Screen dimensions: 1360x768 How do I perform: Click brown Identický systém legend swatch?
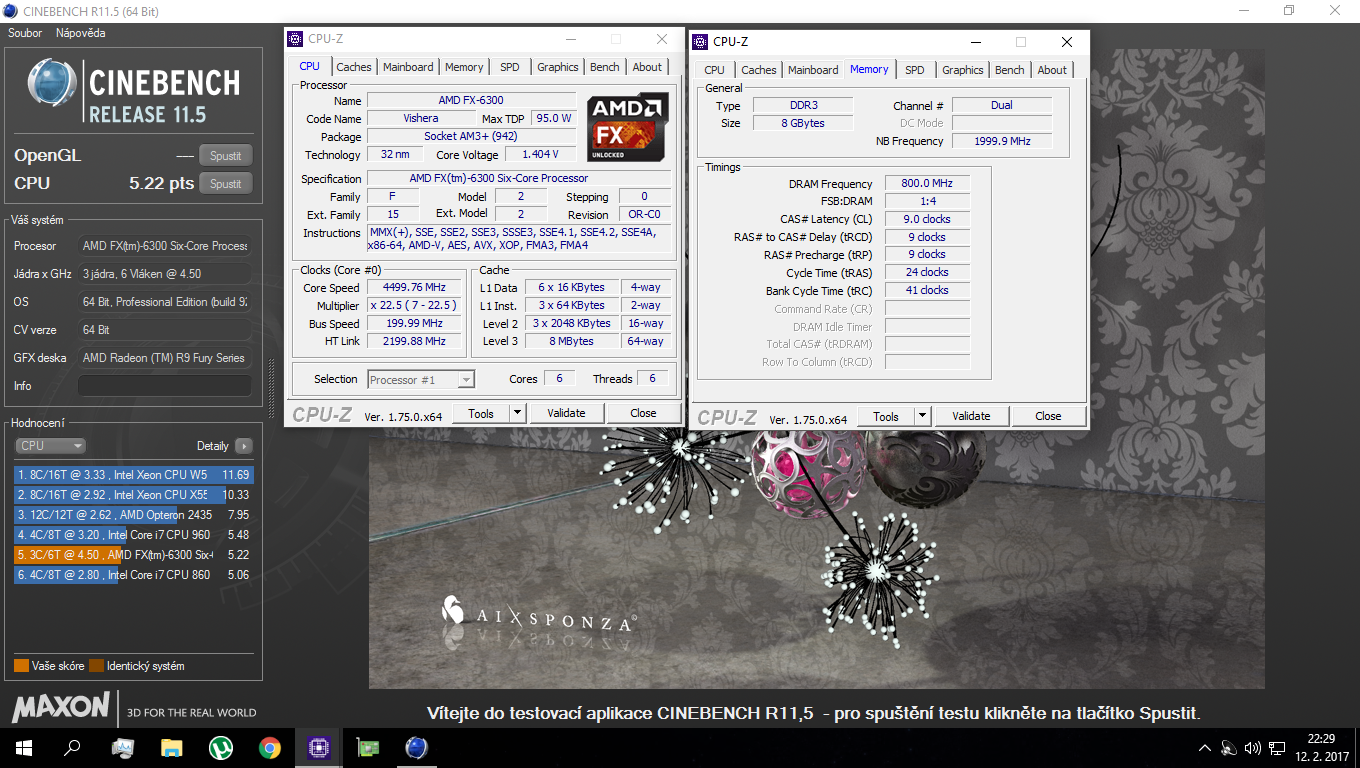pyautogui.click(x=96, y=666)
